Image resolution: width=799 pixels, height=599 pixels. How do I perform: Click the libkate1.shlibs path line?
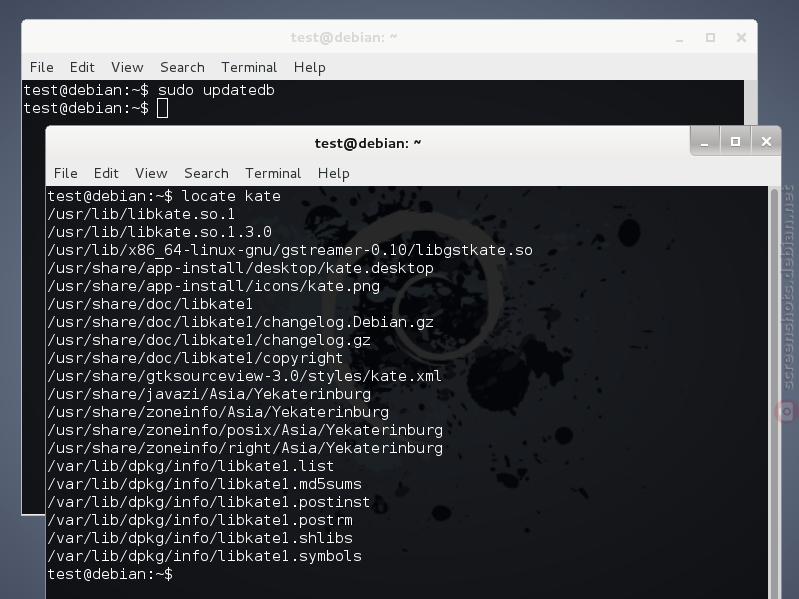coord(200,538)
